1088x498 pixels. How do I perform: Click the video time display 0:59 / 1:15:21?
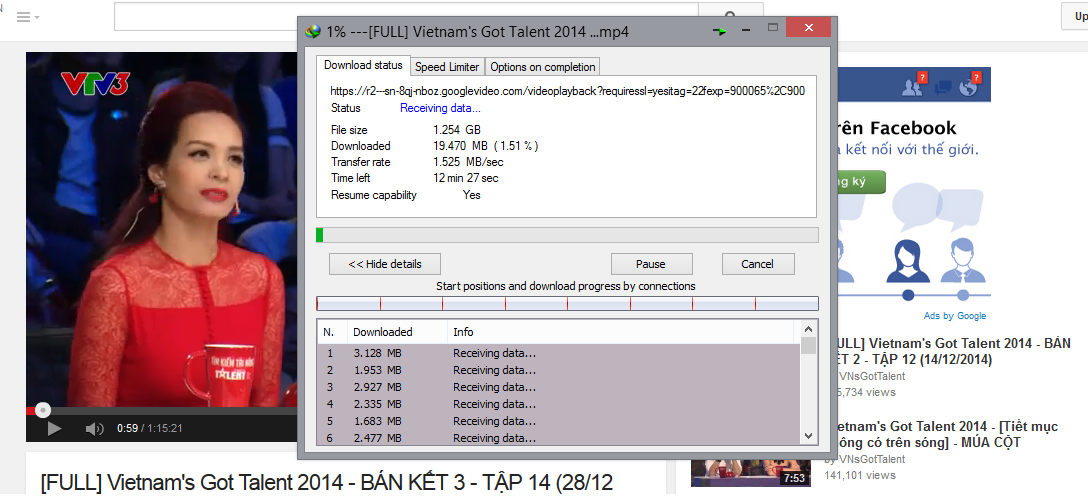(x=149, y=429)
